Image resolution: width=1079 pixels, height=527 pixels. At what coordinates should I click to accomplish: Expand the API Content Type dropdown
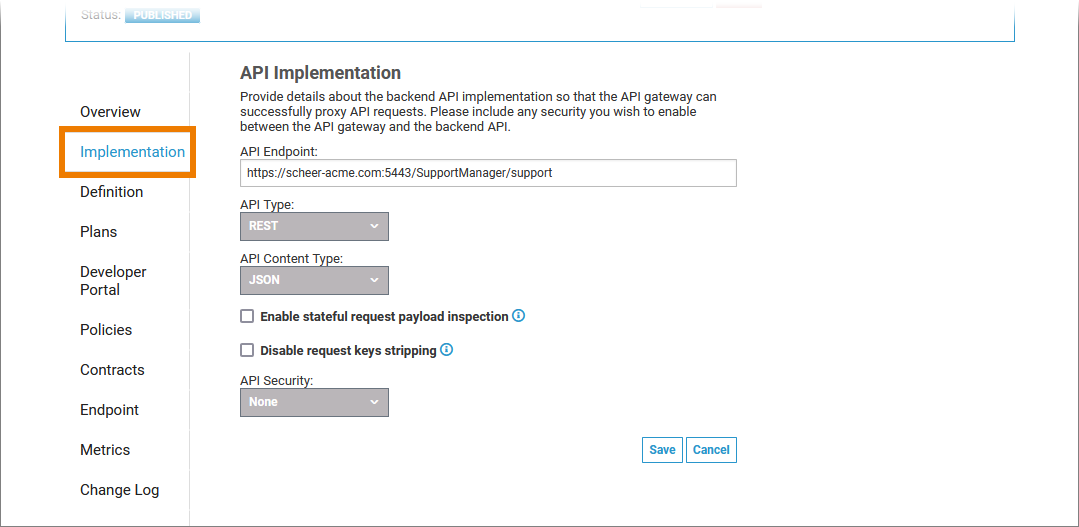[x=314, y=280]
